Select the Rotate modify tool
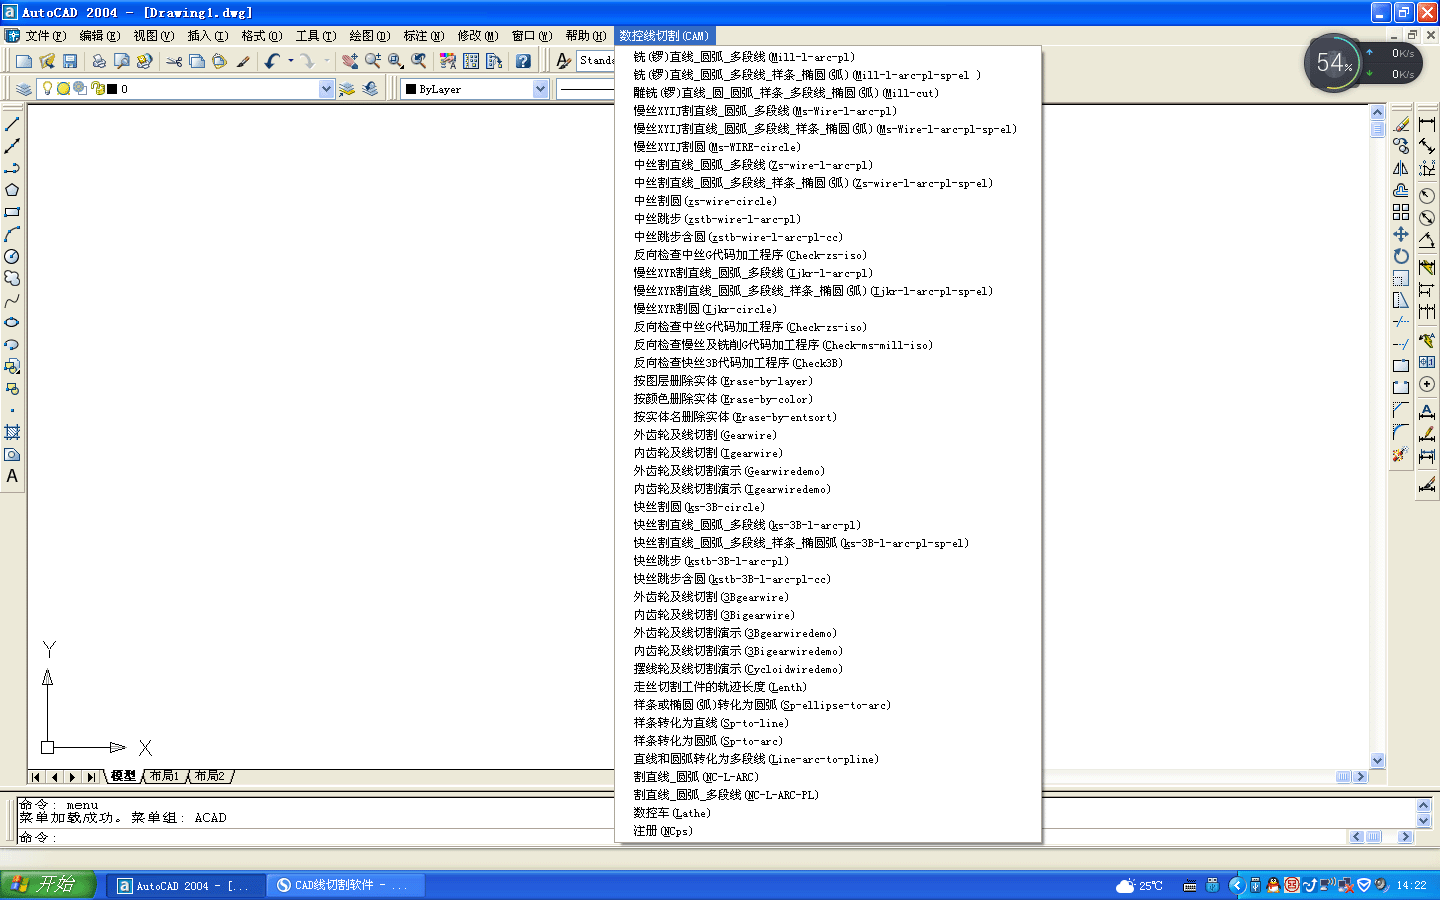The width and height of the screenshot is (1440, 900). tap(1401, 256)
